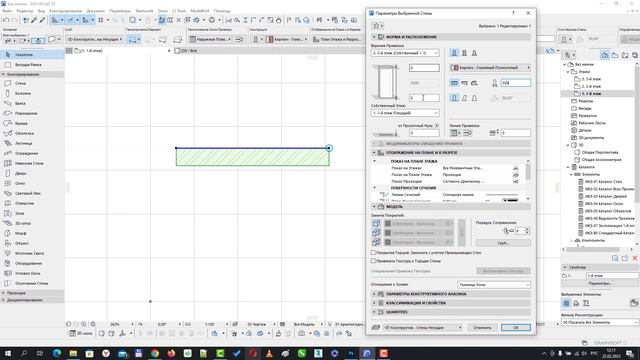Select the Крыша (Roof) tool
Image resolution: width=640 pixels, height=360 pixels.
click(x=21, y=123)
